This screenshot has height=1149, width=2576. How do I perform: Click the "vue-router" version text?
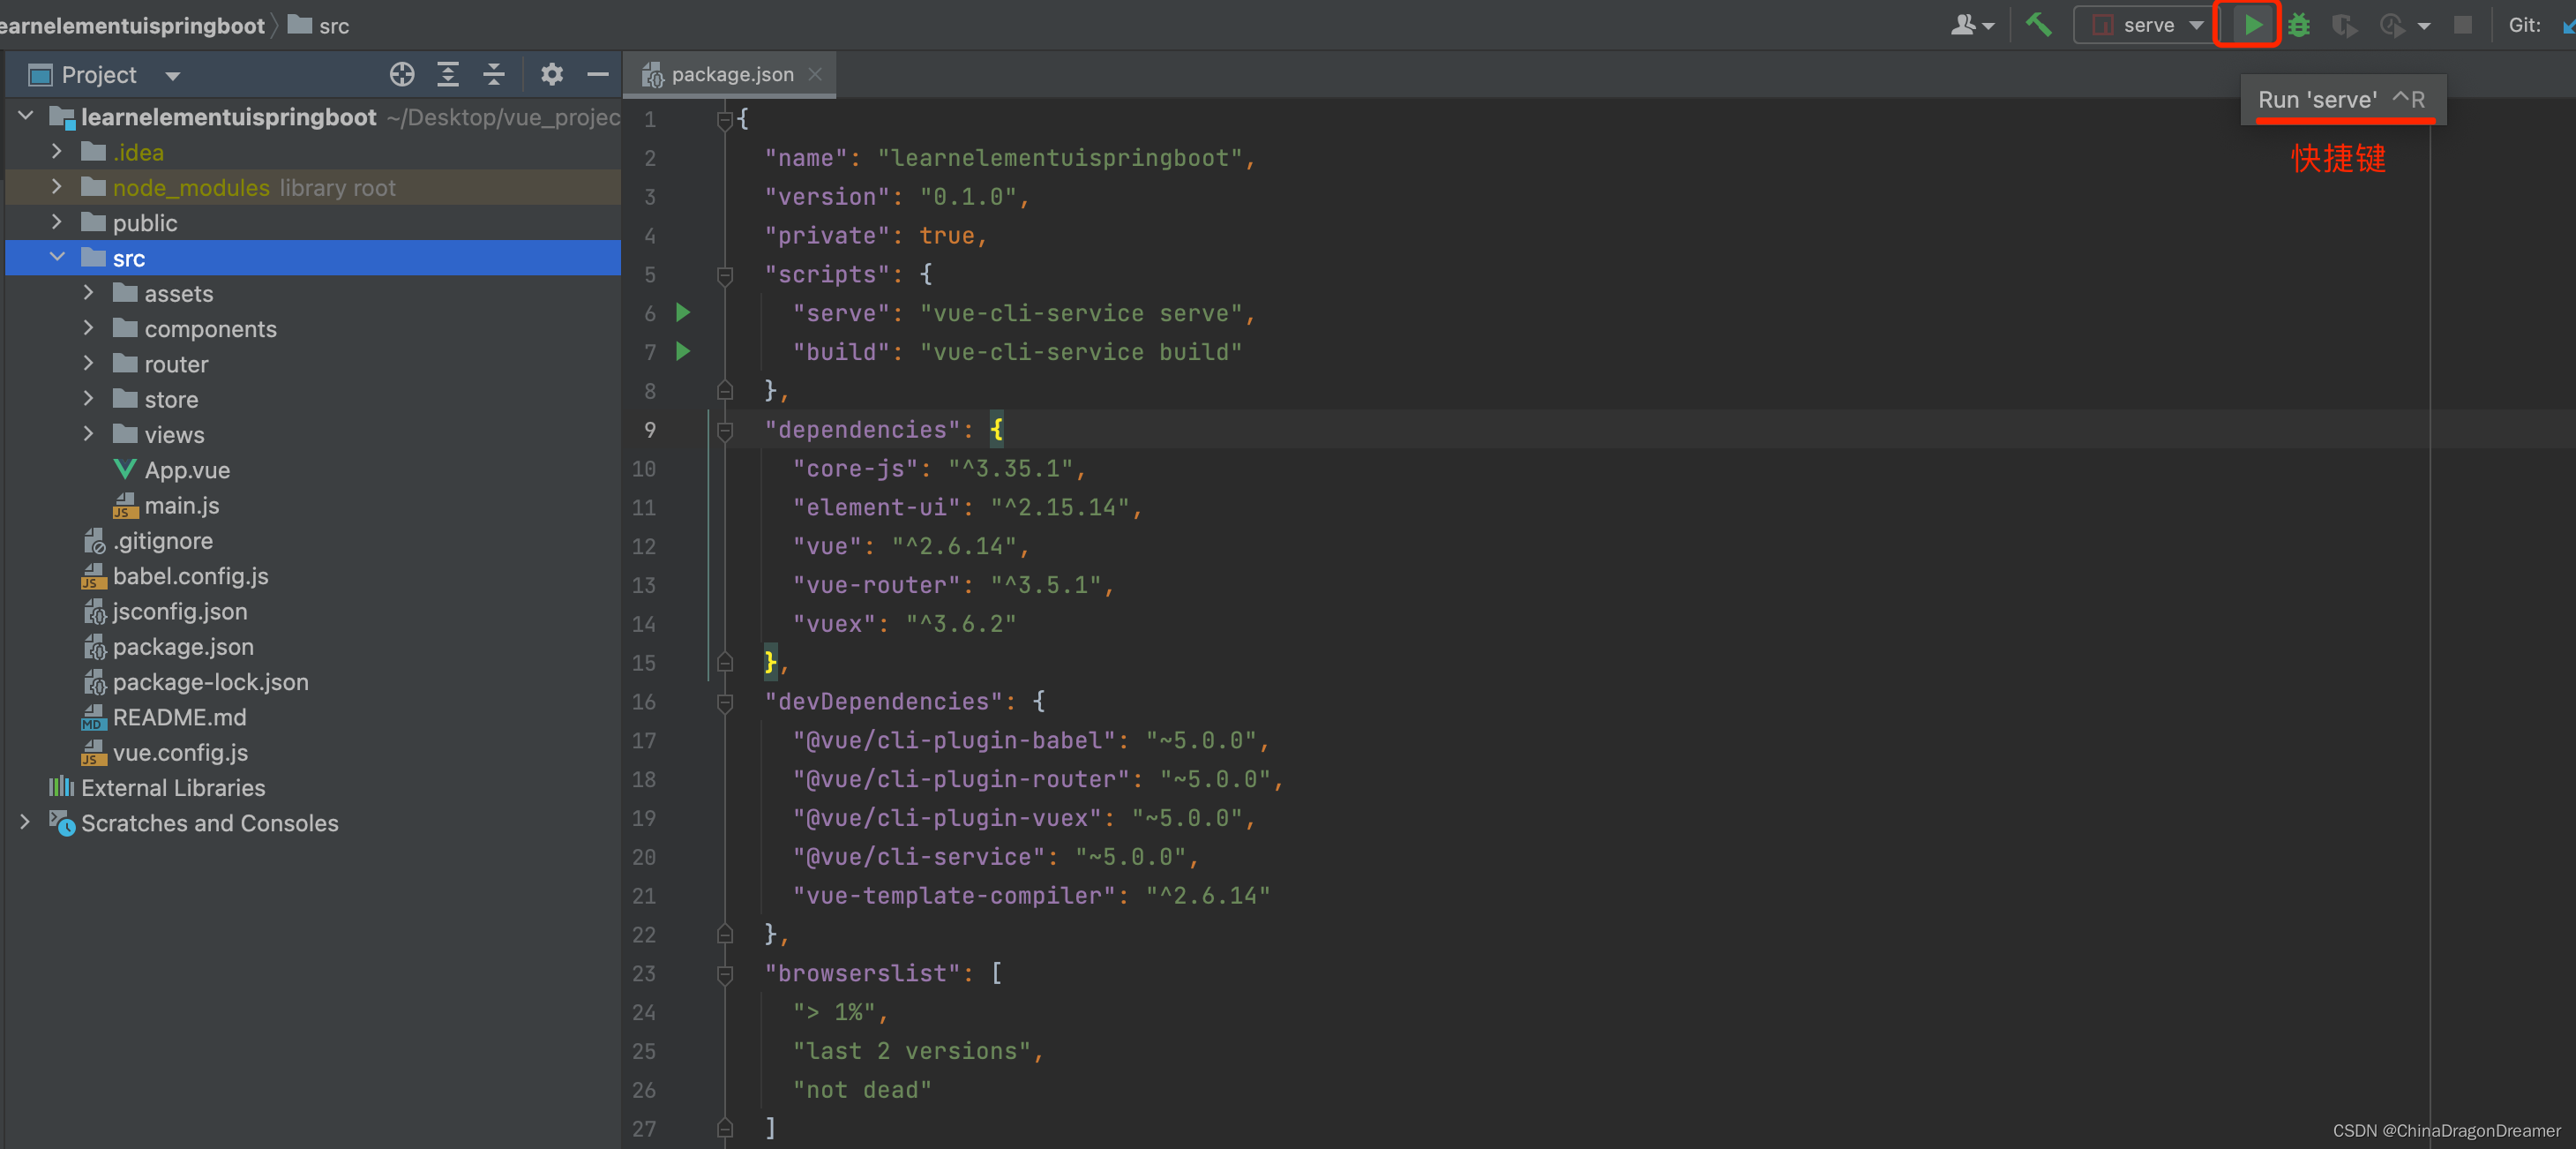1045,585
